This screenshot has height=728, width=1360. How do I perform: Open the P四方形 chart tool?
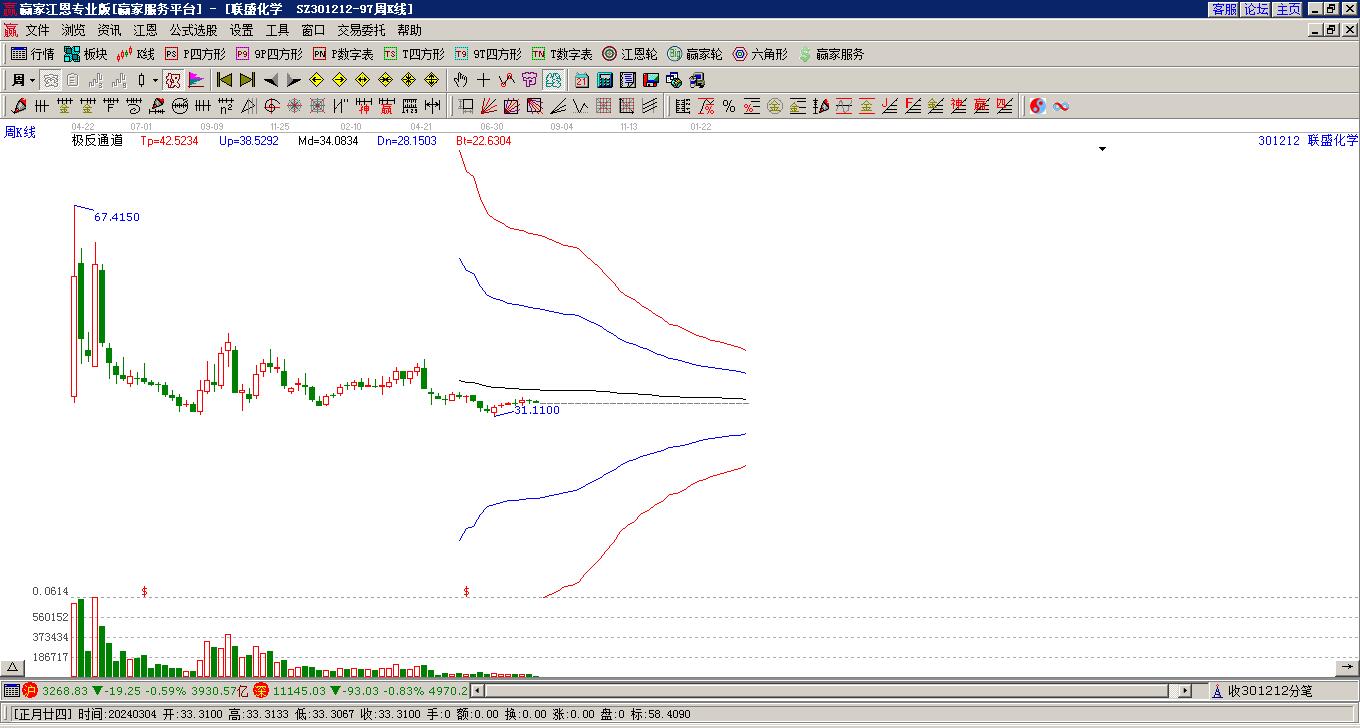click(x=195, y=54)
